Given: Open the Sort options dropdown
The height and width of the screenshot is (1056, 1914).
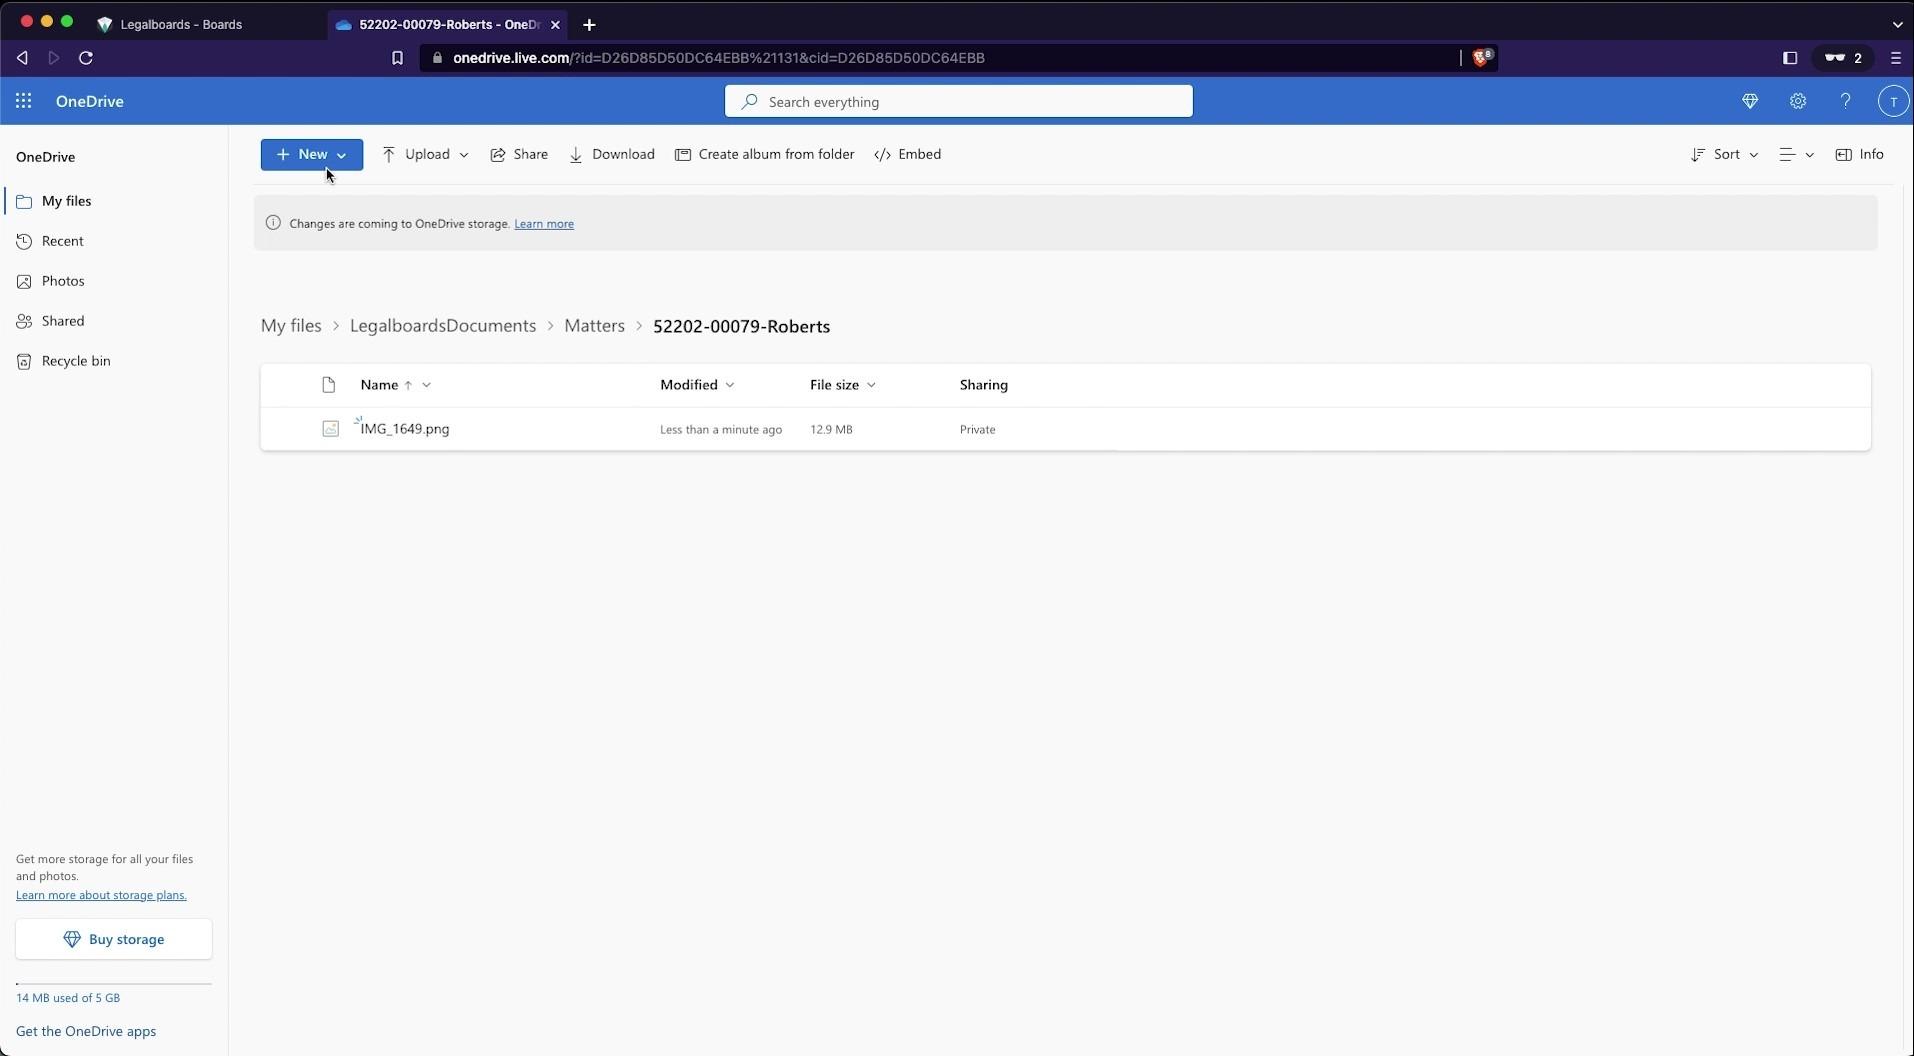Looking at the screenshot, I should click(x=1724, y=154).
